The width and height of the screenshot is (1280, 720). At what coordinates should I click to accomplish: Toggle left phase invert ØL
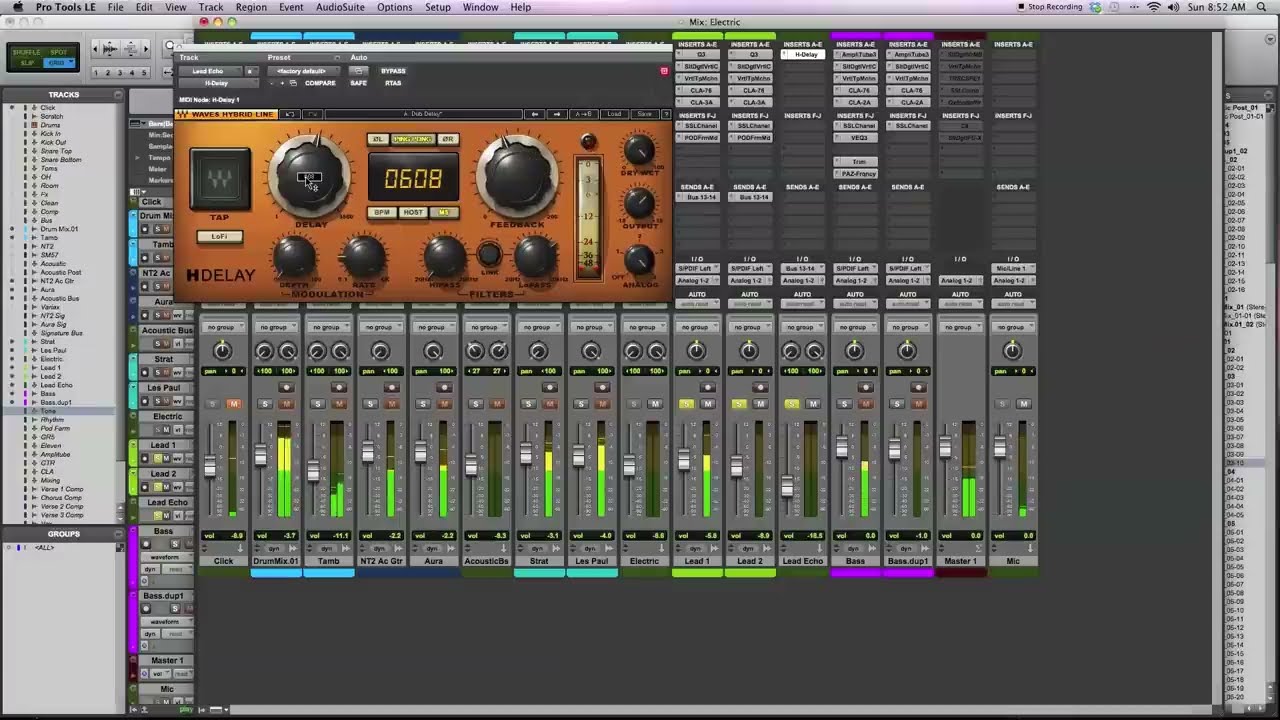(378, 139)
